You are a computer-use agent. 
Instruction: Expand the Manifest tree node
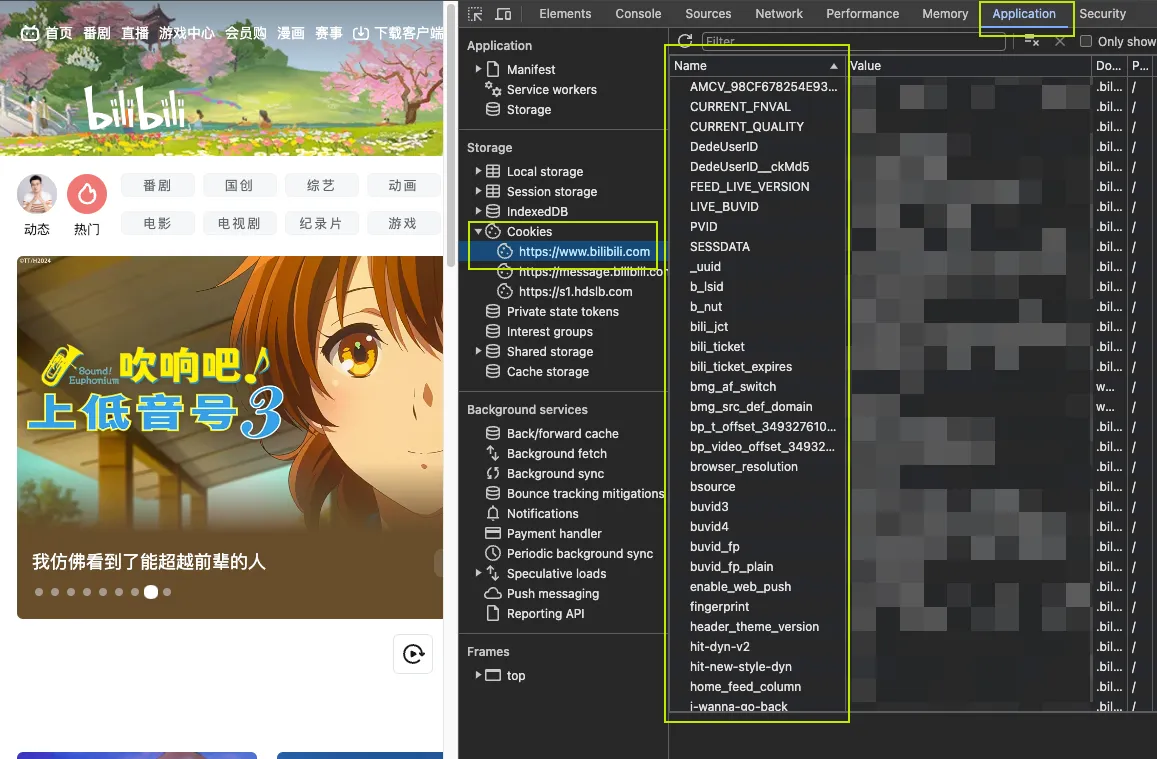tap(478, 69)
